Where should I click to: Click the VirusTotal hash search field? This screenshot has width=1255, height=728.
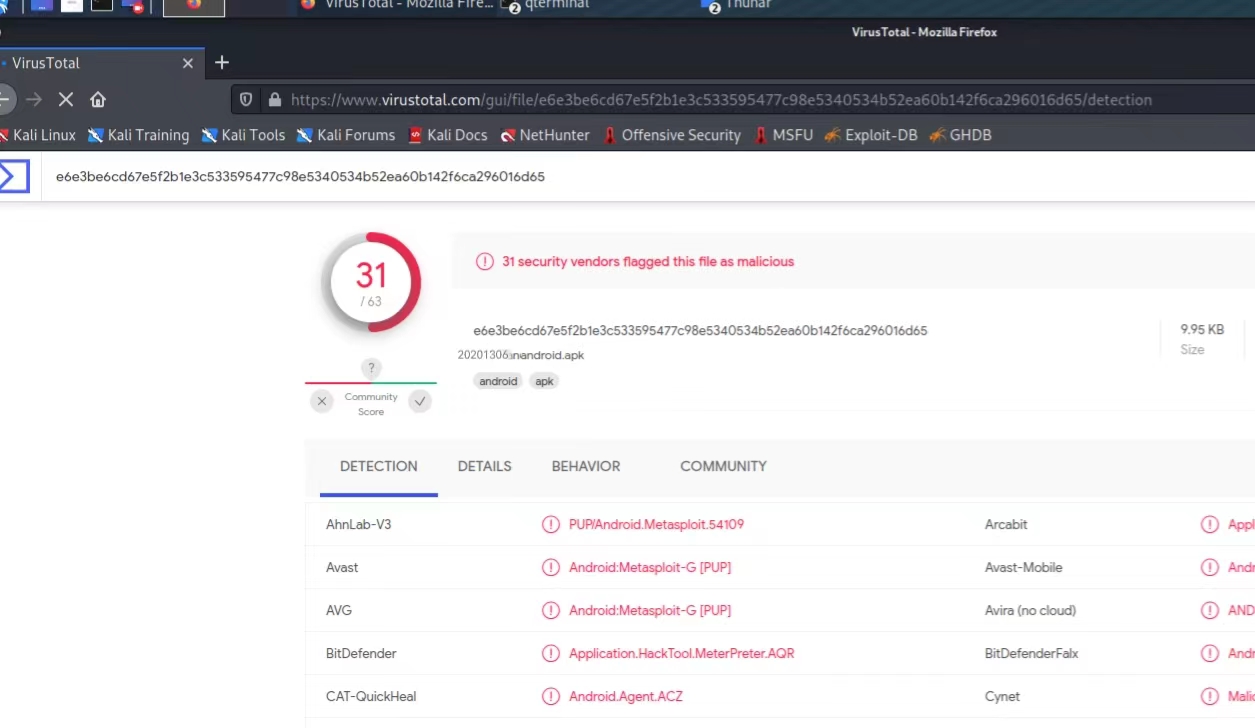pos(650,177)
